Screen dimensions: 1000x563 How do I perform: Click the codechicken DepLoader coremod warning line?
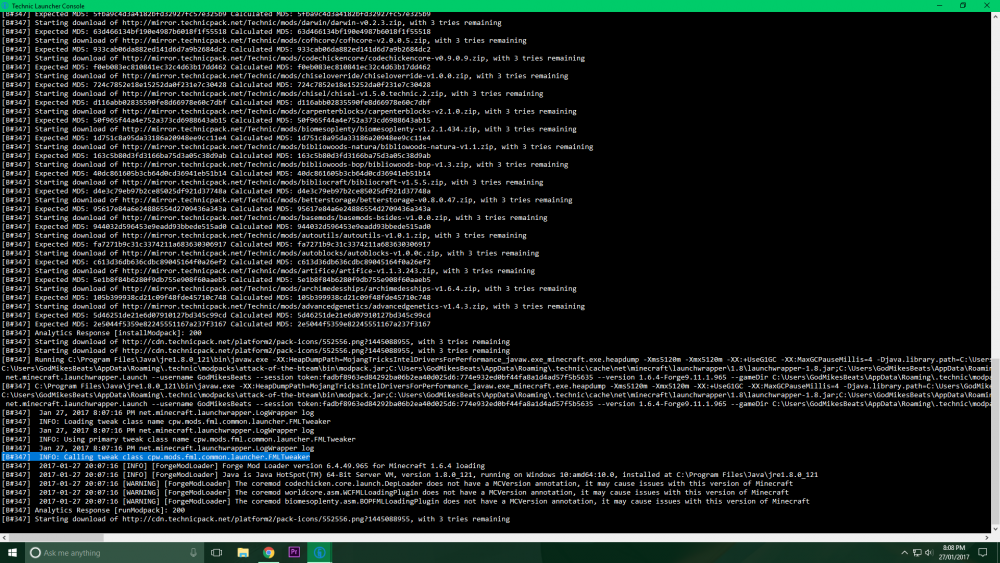[397, 484]
